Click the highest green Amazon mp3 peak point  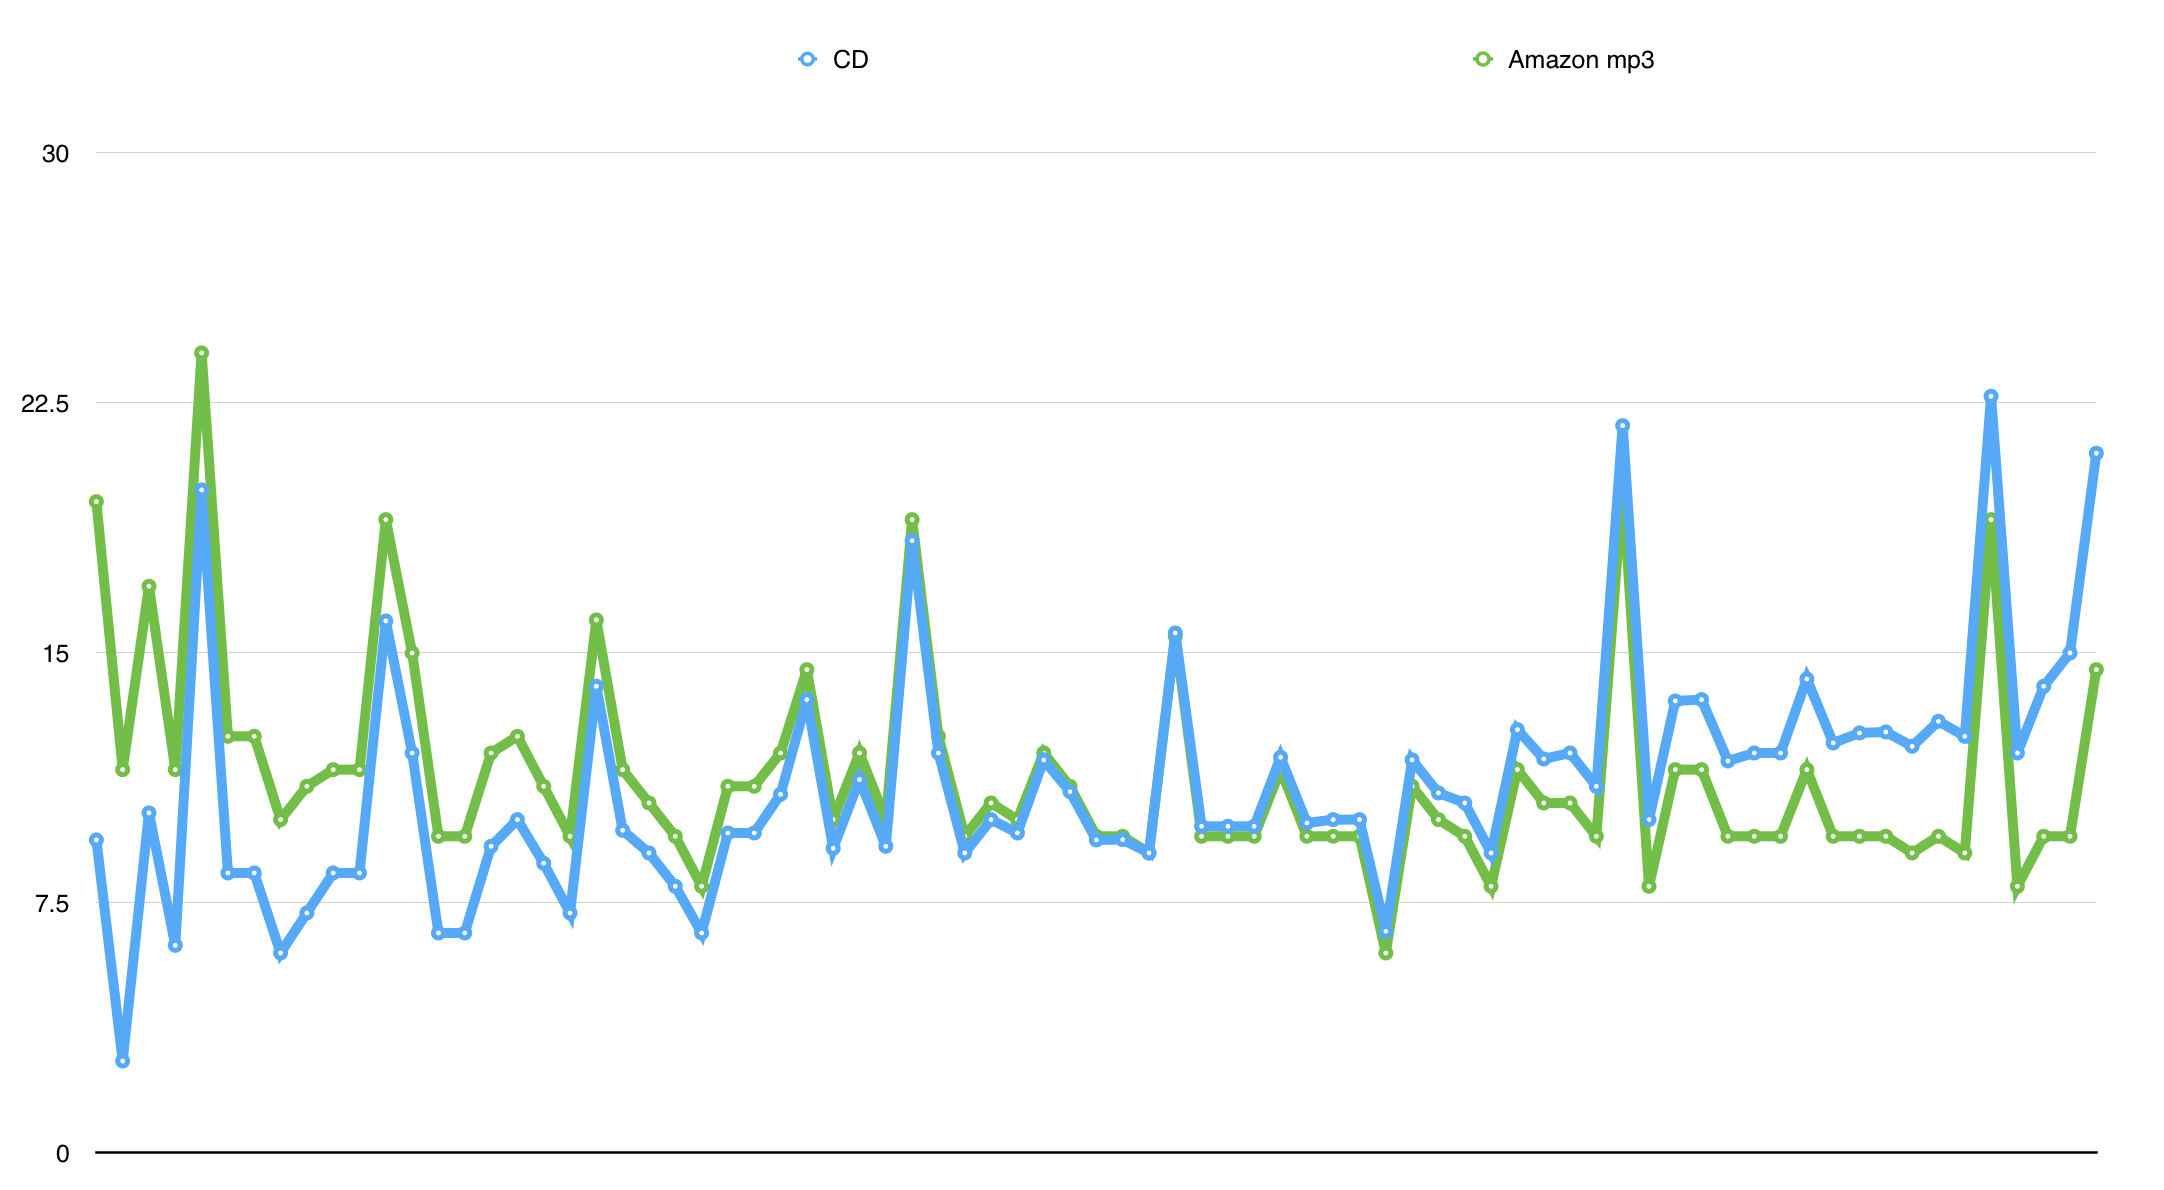[x=201, y=353]
